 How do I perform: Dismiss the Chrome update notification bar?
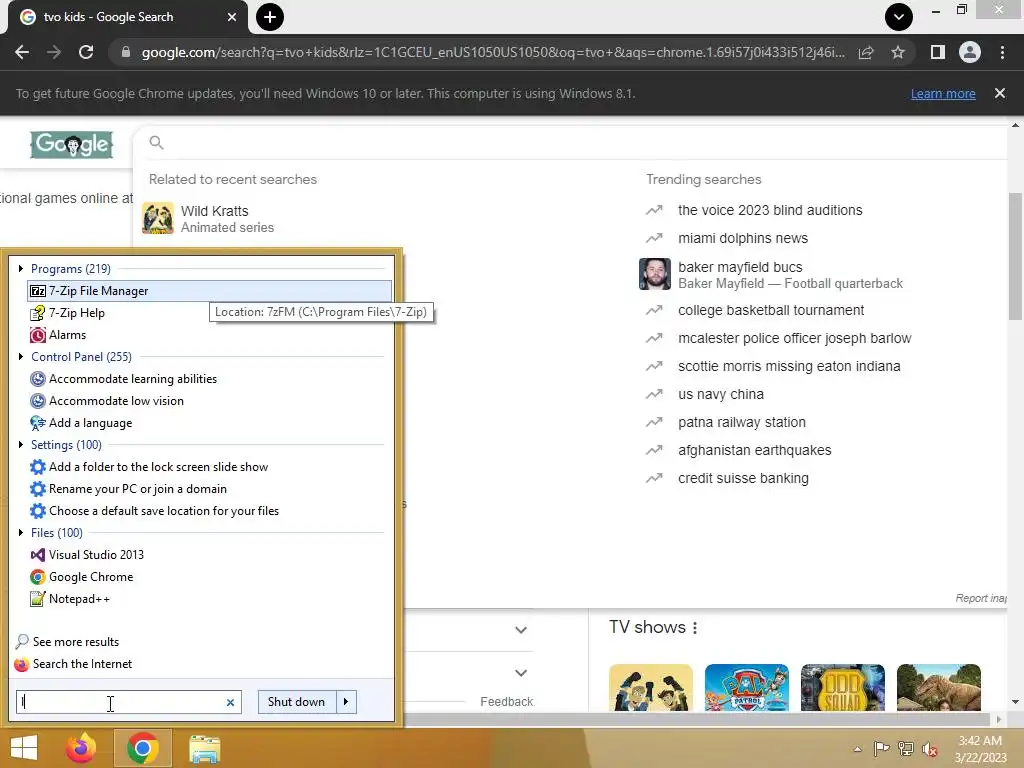(999, 93)
